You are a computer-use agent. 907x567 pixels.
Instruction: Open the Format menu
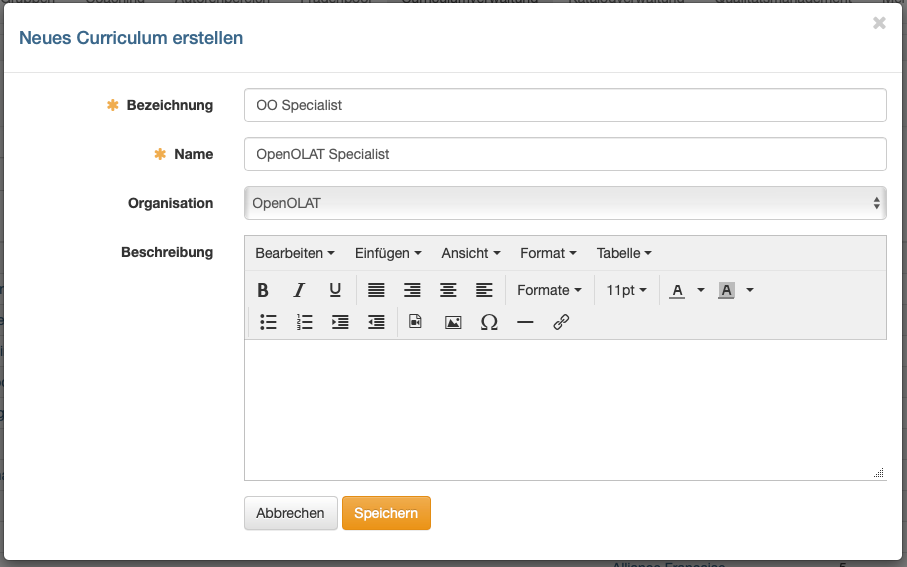548,253
